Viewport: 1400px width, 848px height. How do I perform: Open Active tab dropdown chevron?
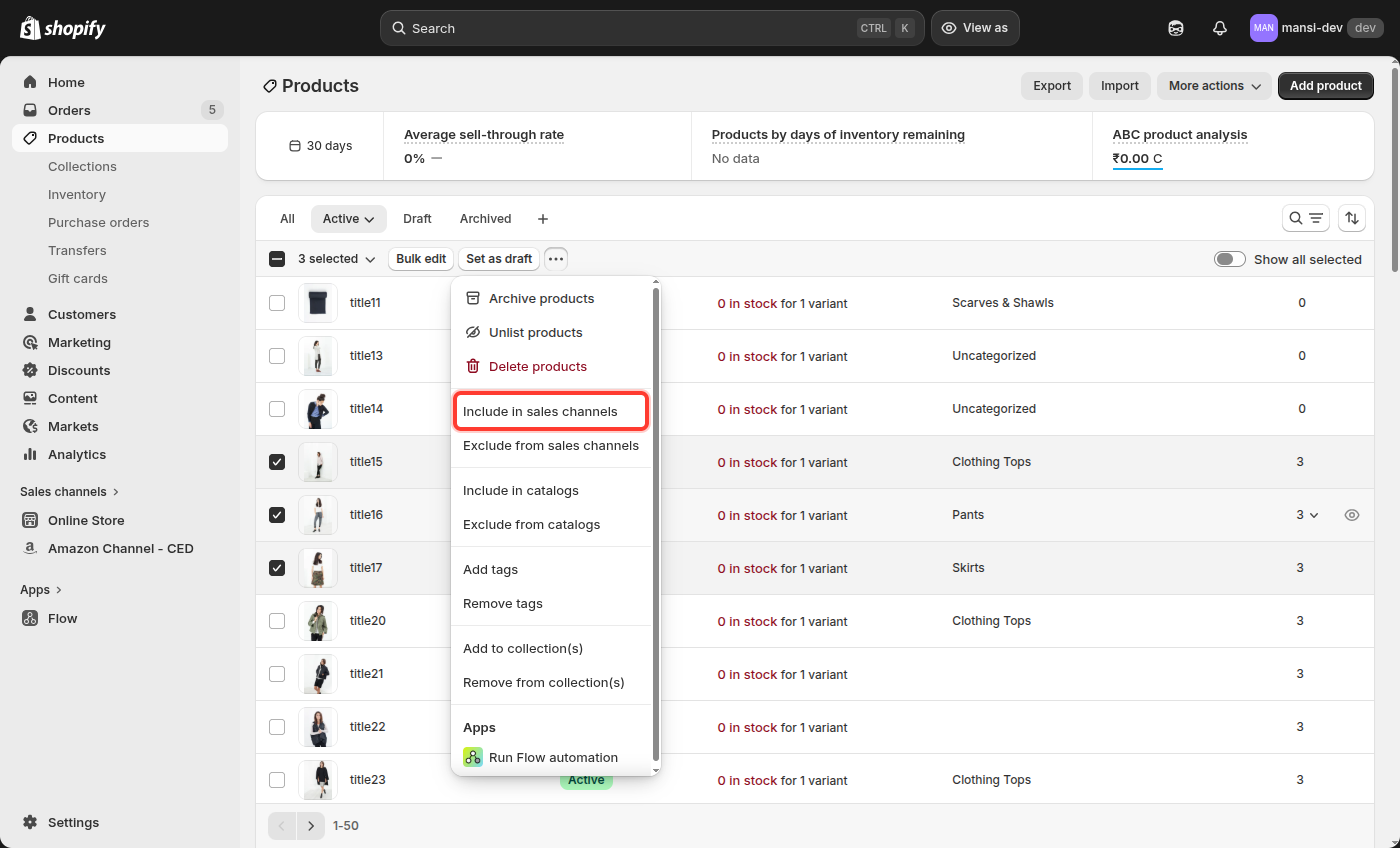(369, 219)
